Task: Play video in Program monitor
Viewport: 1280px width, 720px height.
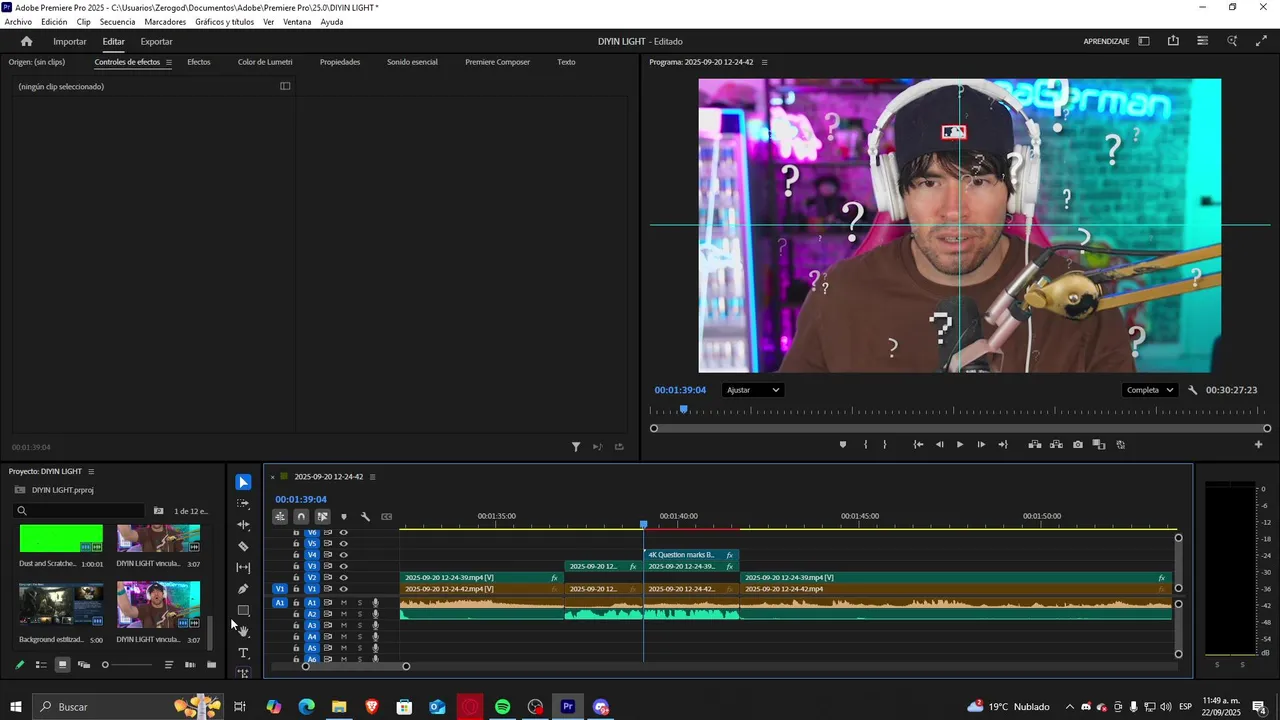Action: tap(960, 445)
